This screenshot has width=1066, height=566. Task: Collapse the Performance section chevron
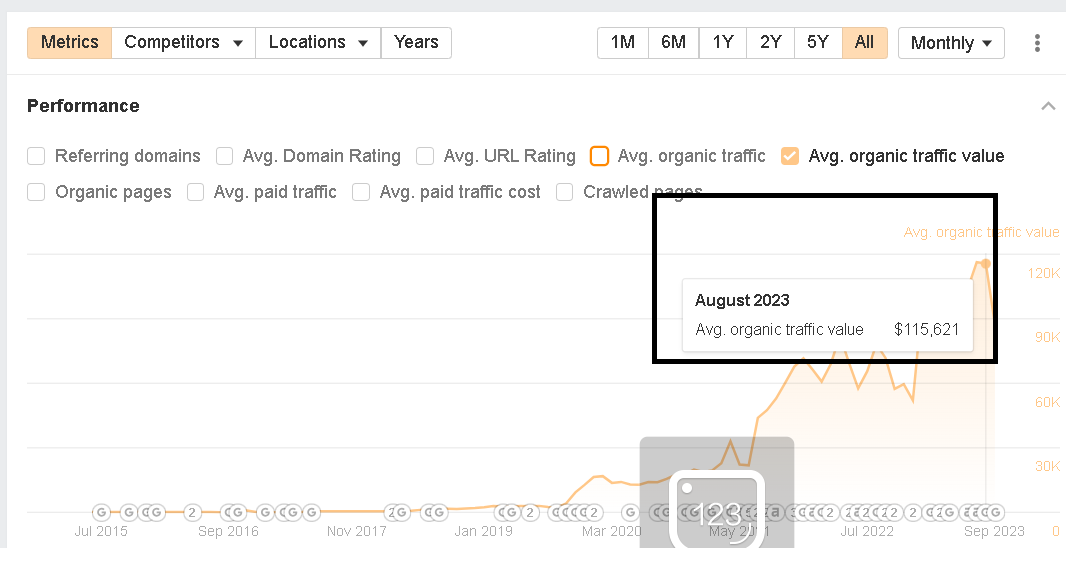[1048, 106]
